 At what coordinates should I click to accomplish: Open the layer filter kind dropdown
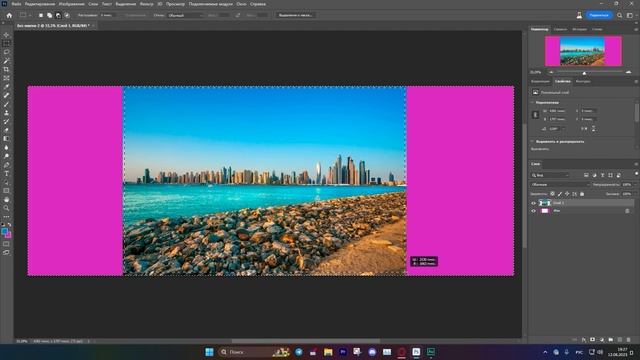coord(550,175)
